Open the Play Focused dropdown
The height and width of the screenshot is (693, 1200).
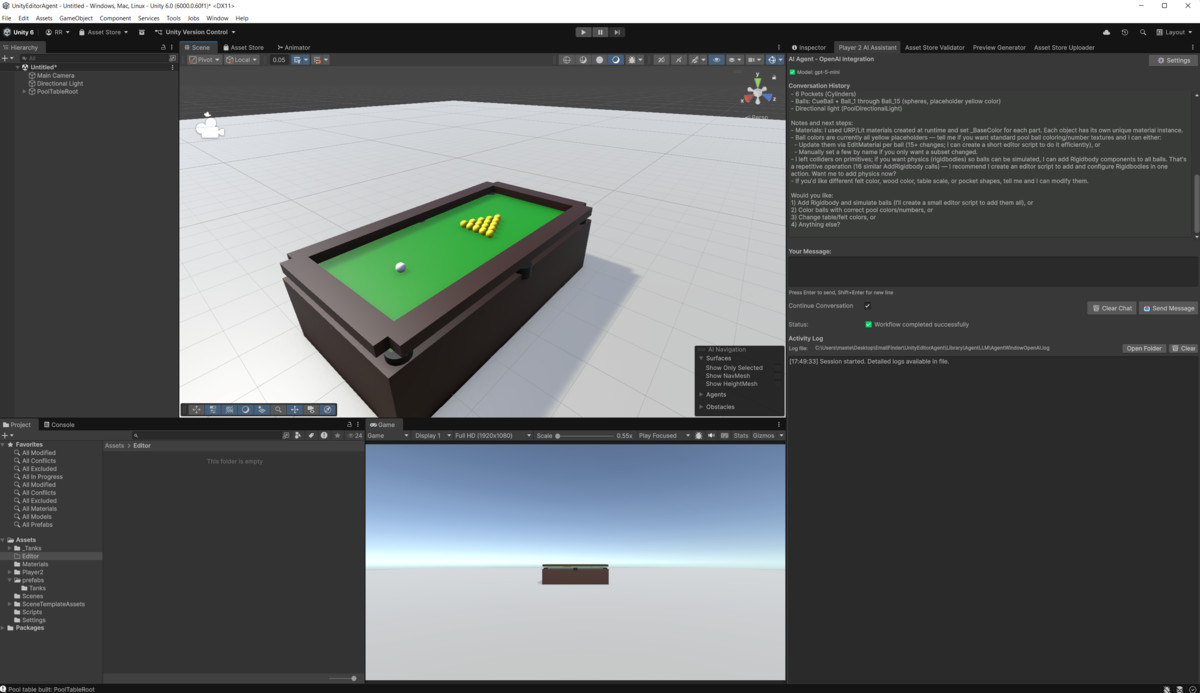664,436
